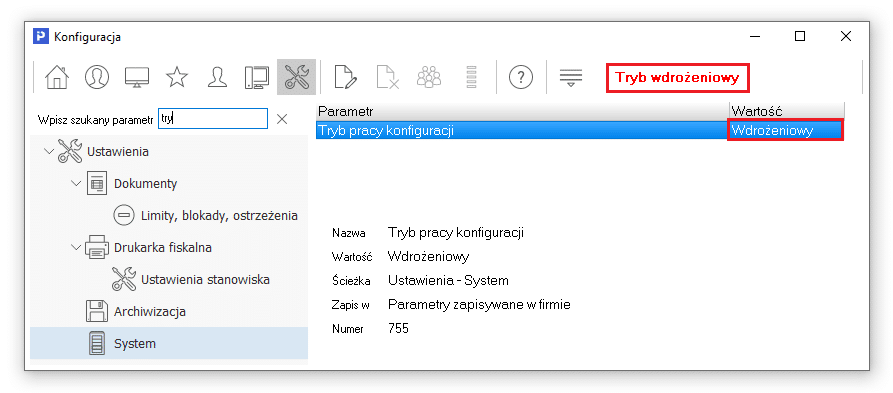Maximize the Konfiguracja window
This screenshot has width=893, height=393.
click(800, 36)
